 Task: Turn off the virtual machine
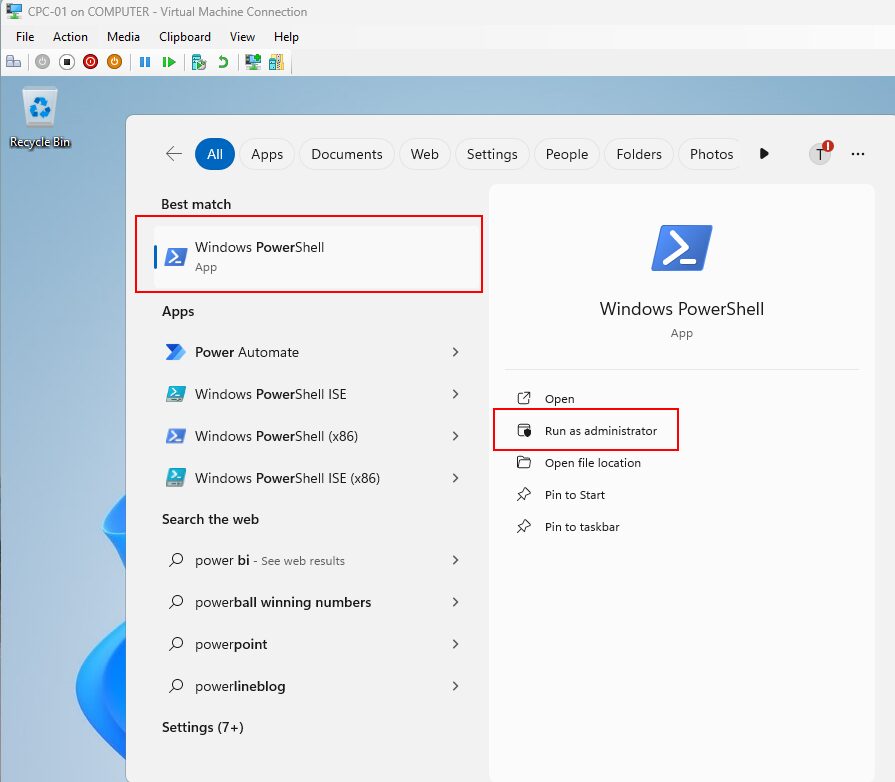(x=65, y=61)
